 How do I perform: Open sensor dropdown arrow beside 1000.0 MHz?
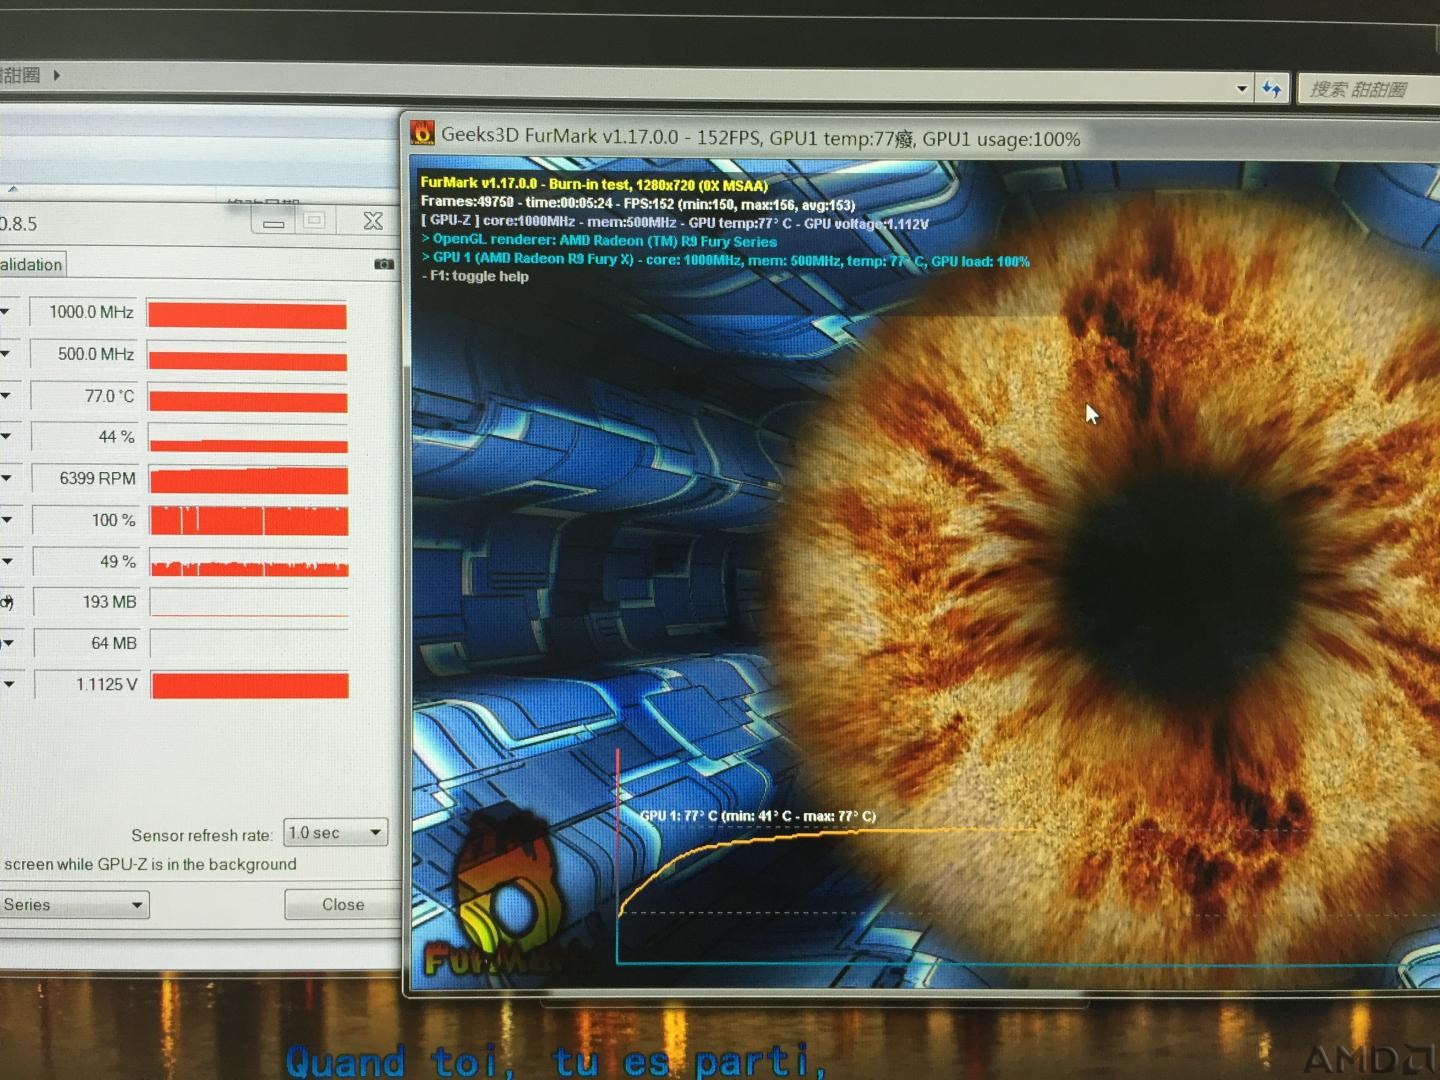tap(6, 312)
